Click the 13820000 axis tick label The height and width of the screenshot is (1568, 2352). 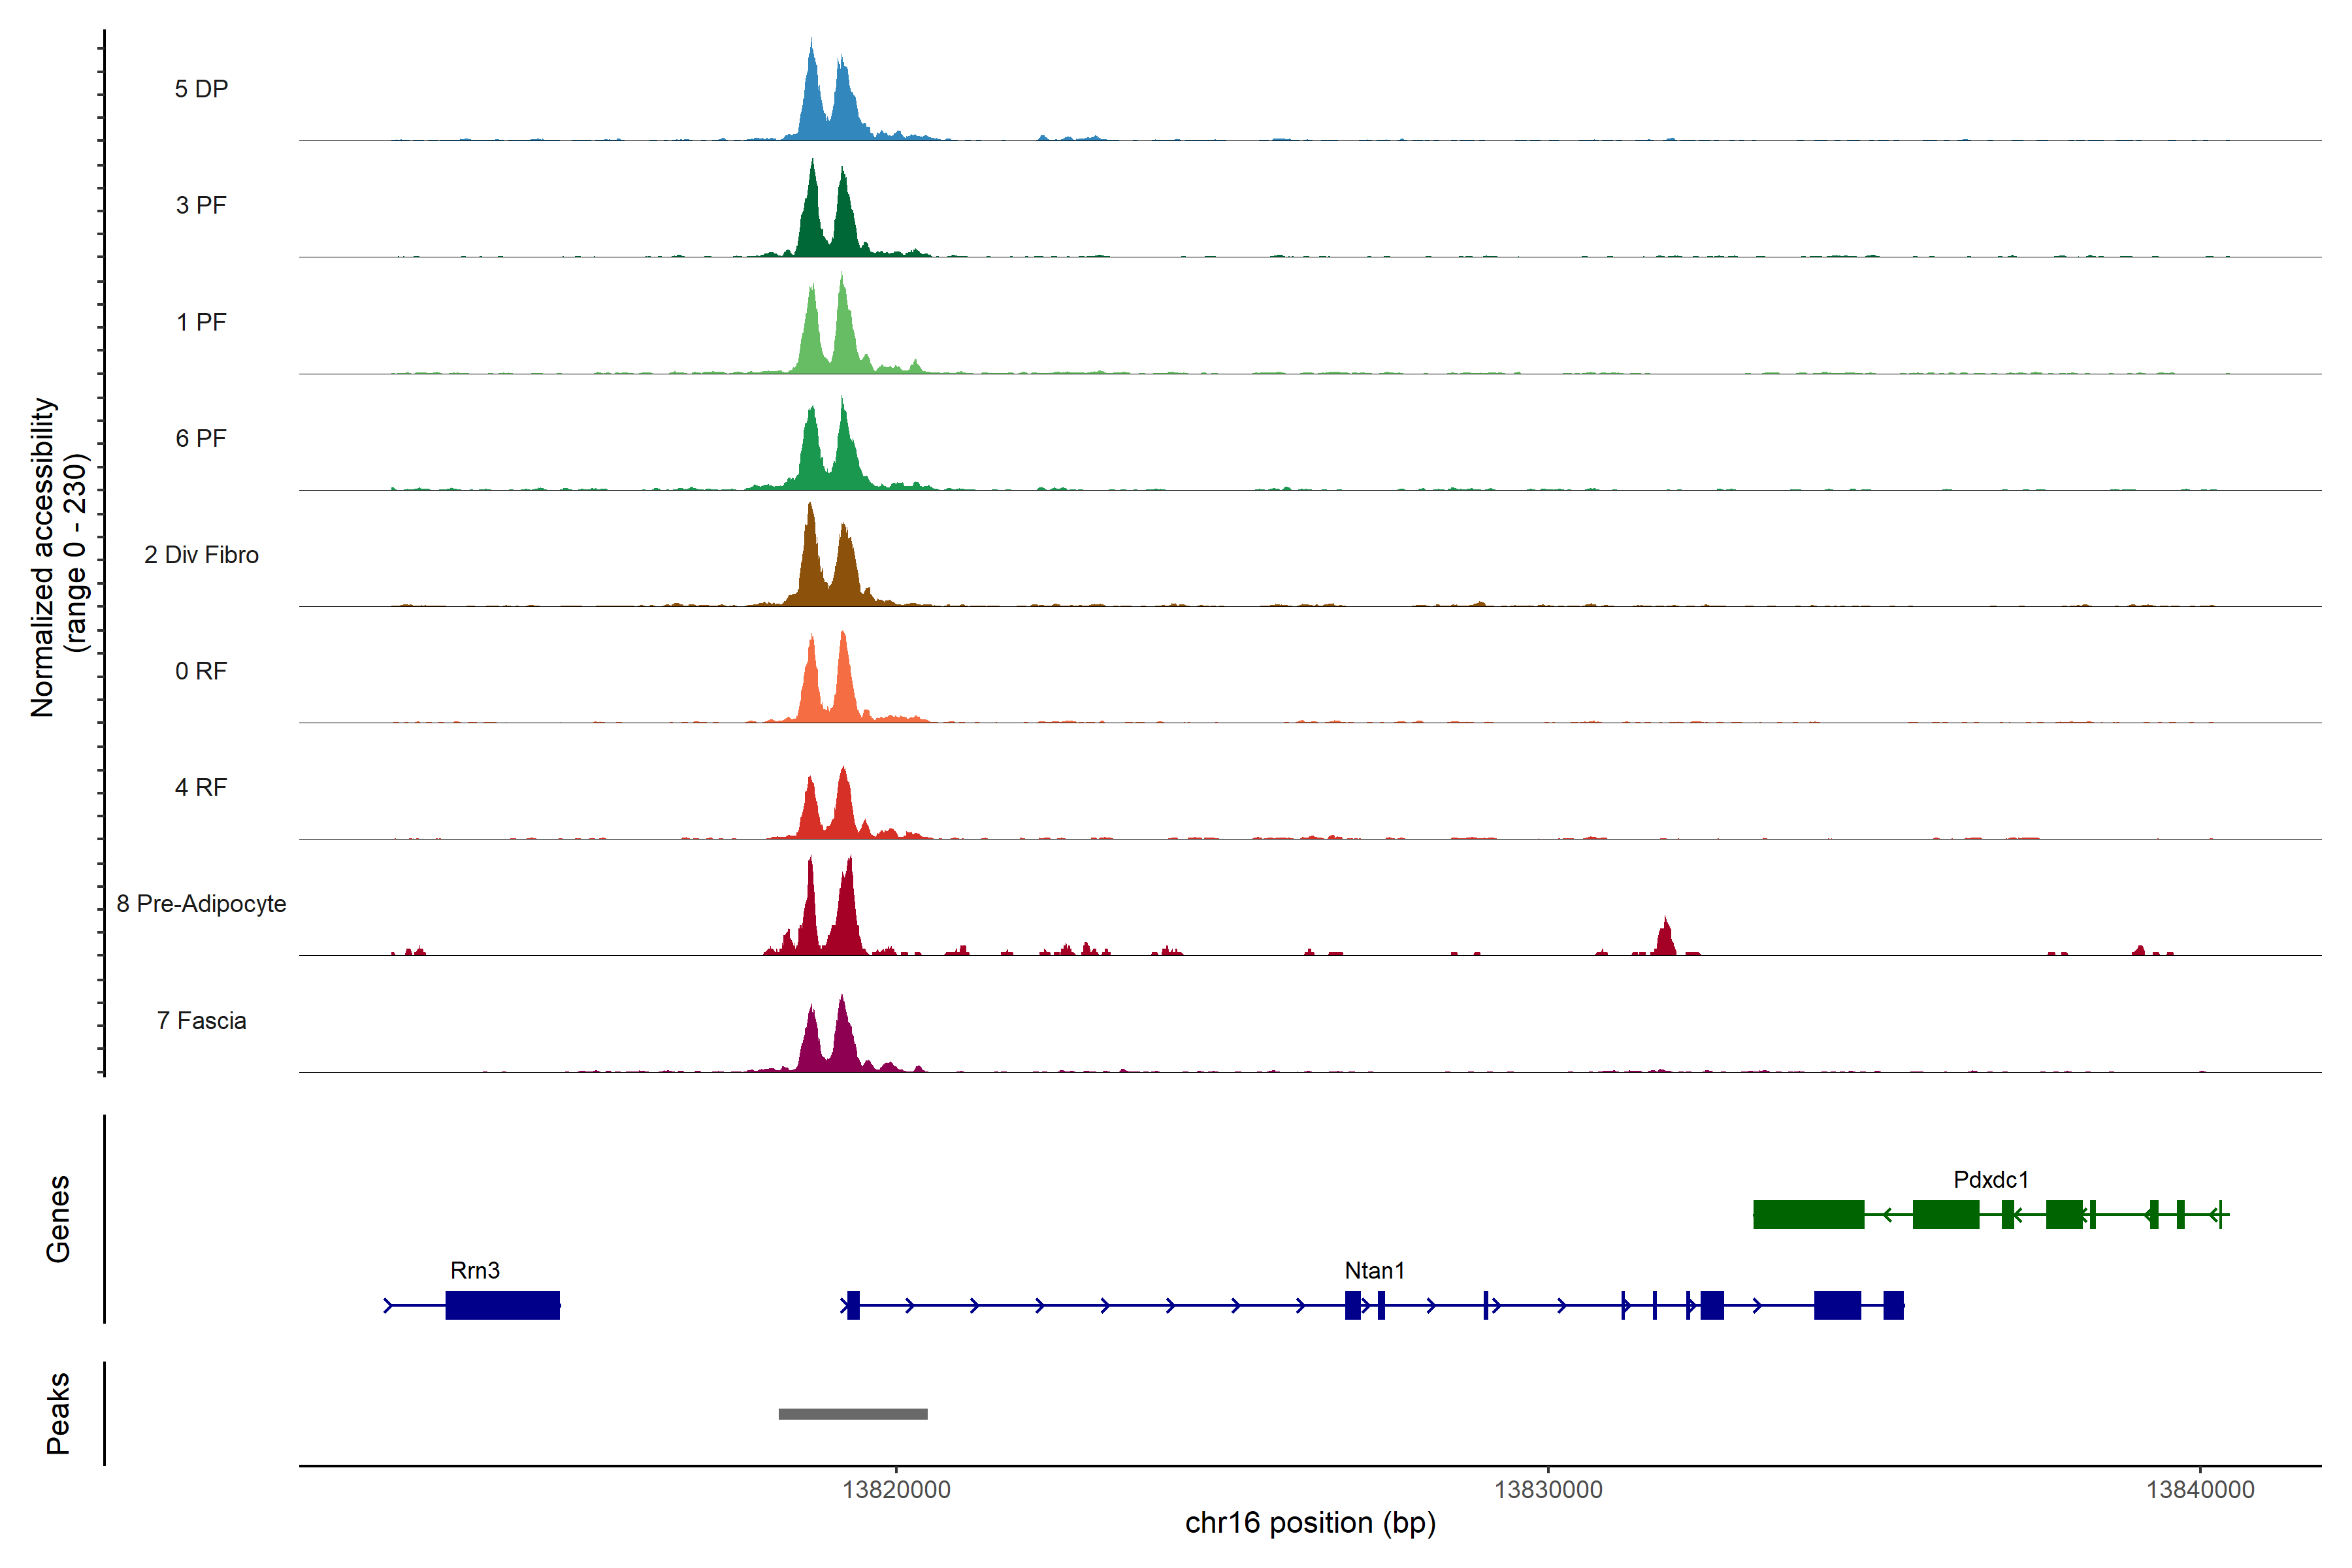click(x=896, y=1489)
